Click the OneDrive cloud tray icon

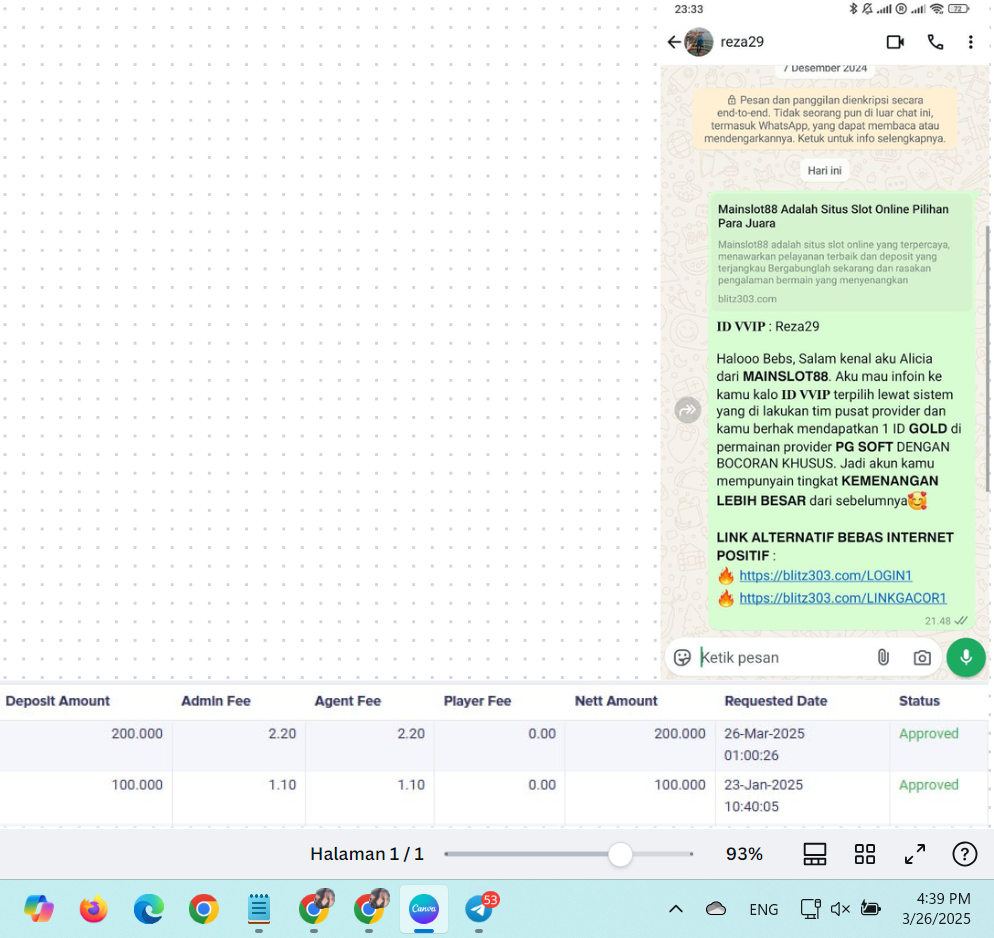[716, 909]
